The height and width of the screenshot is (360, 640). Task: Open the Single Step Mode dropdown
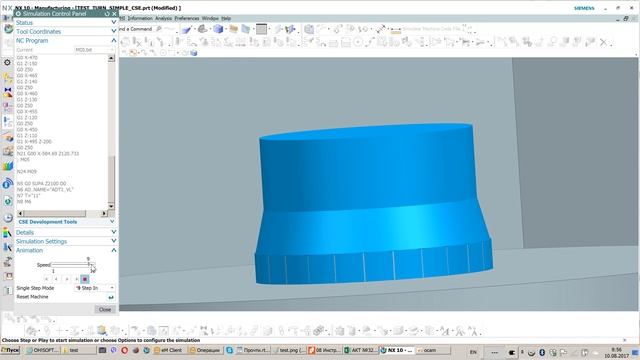pyautogui.click(x=95, y=288)
